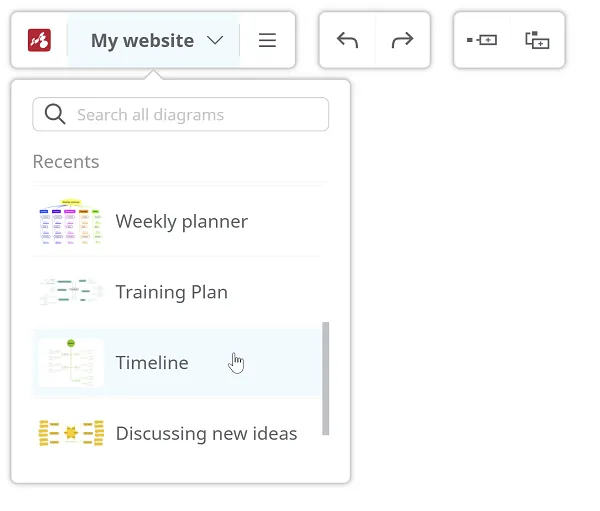
Task: Add a sibling topic icon
Action: click(482, 40)
